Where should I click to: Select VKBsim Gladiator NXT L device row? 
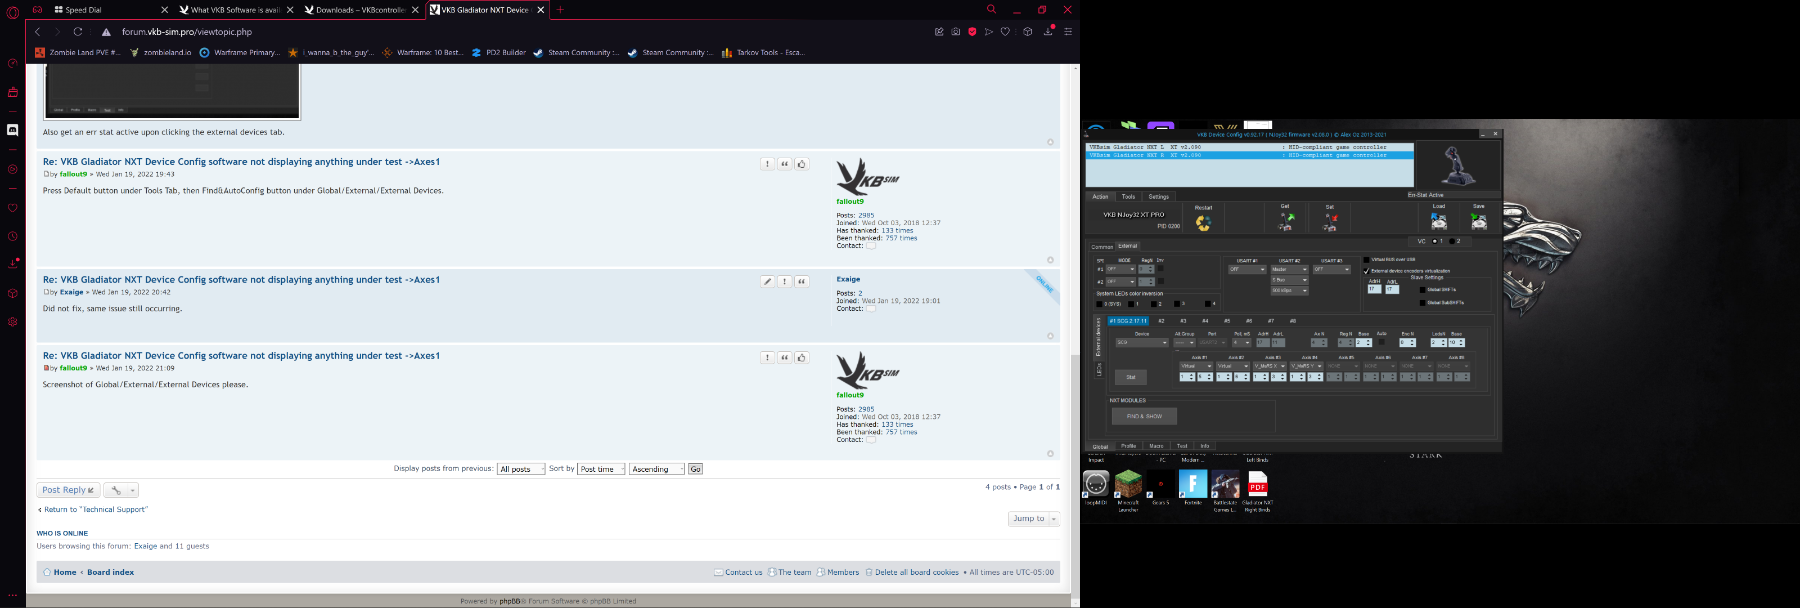(1250, 147)
